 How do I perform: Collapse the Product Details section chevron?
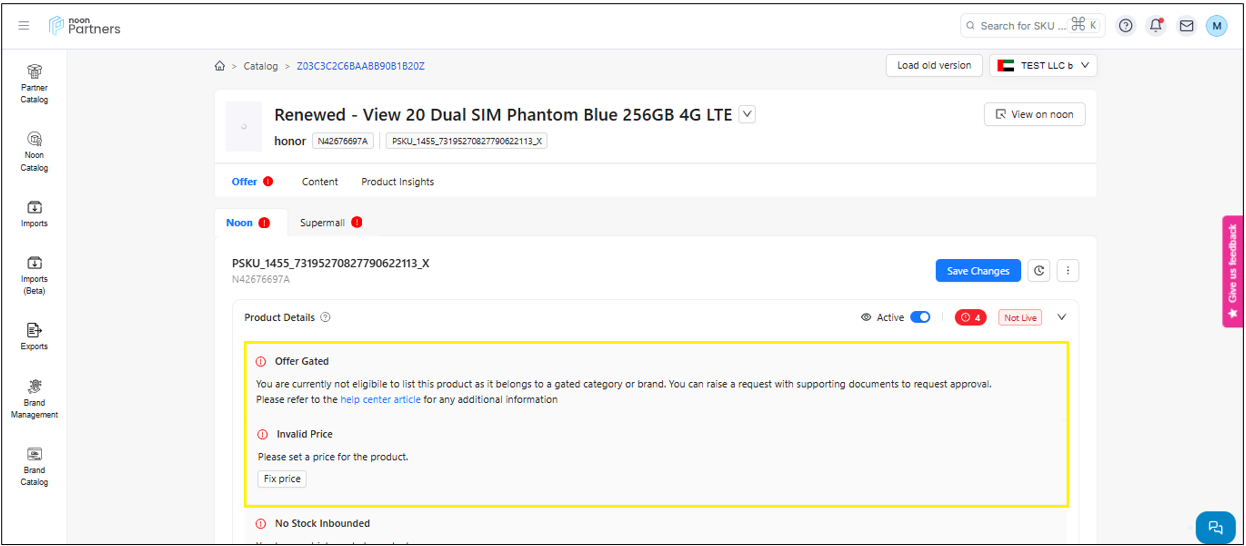(x=1062, y=318)
